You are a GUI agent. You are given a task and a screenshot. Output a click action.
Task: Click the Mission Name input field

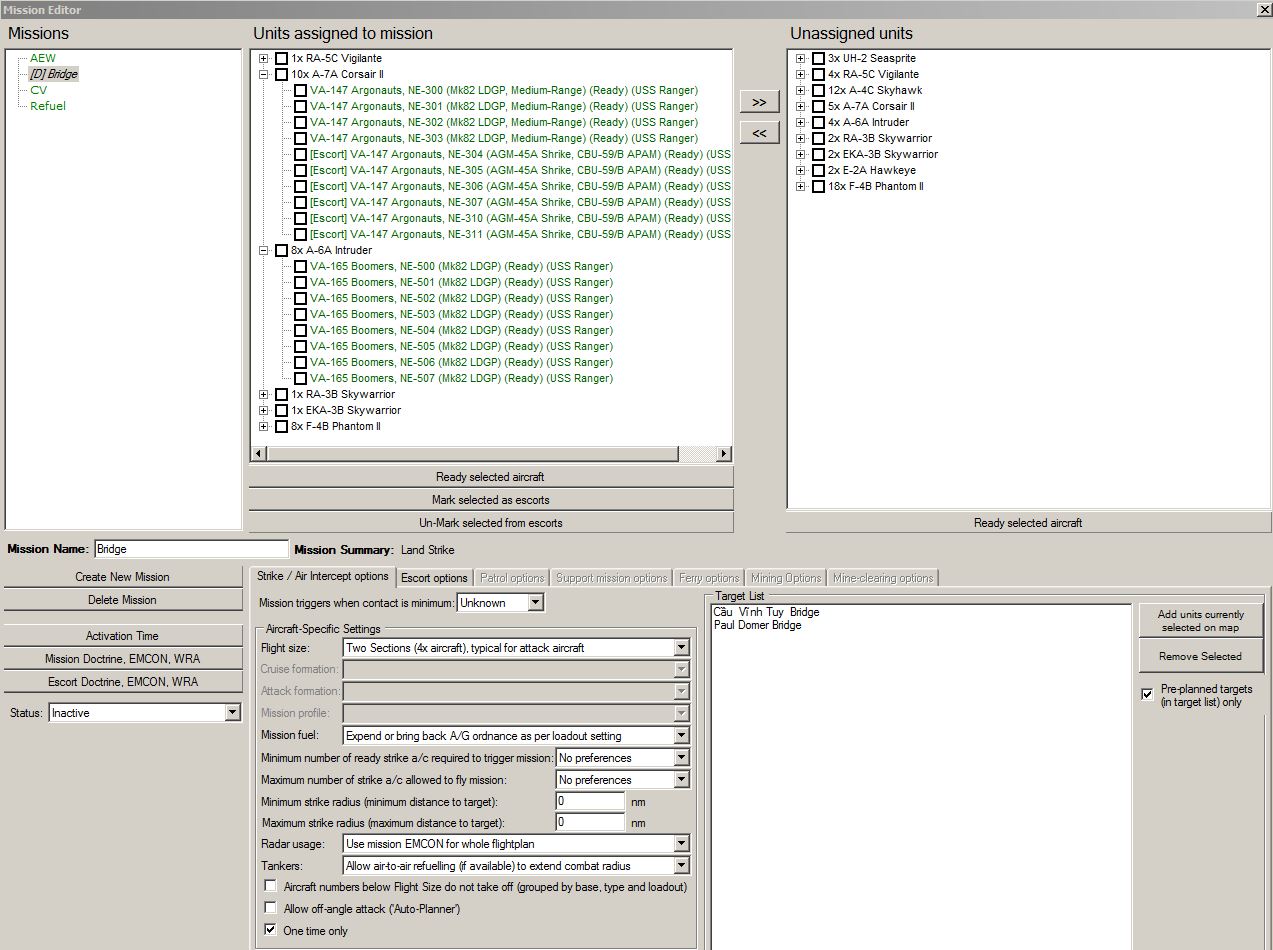point(191,549)
